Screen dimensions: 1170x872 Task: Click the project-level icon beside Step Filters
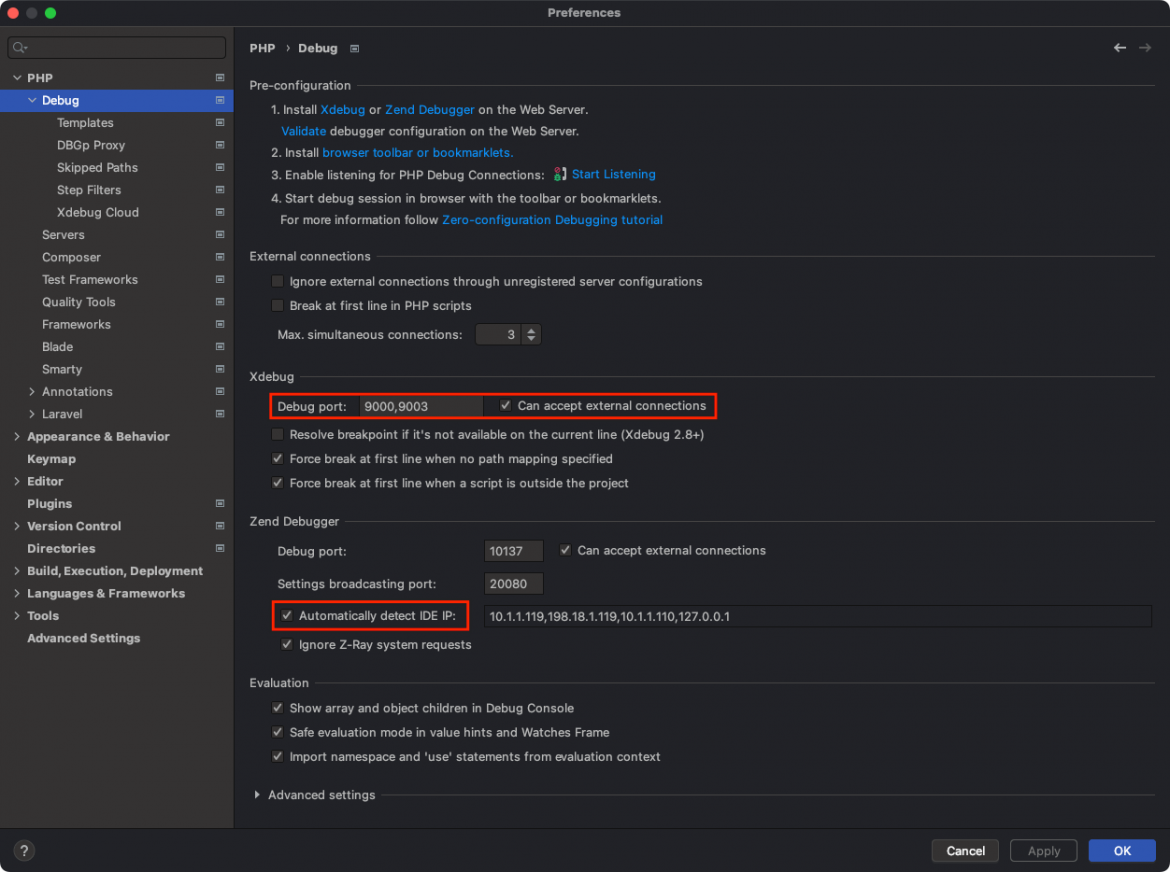220,189
